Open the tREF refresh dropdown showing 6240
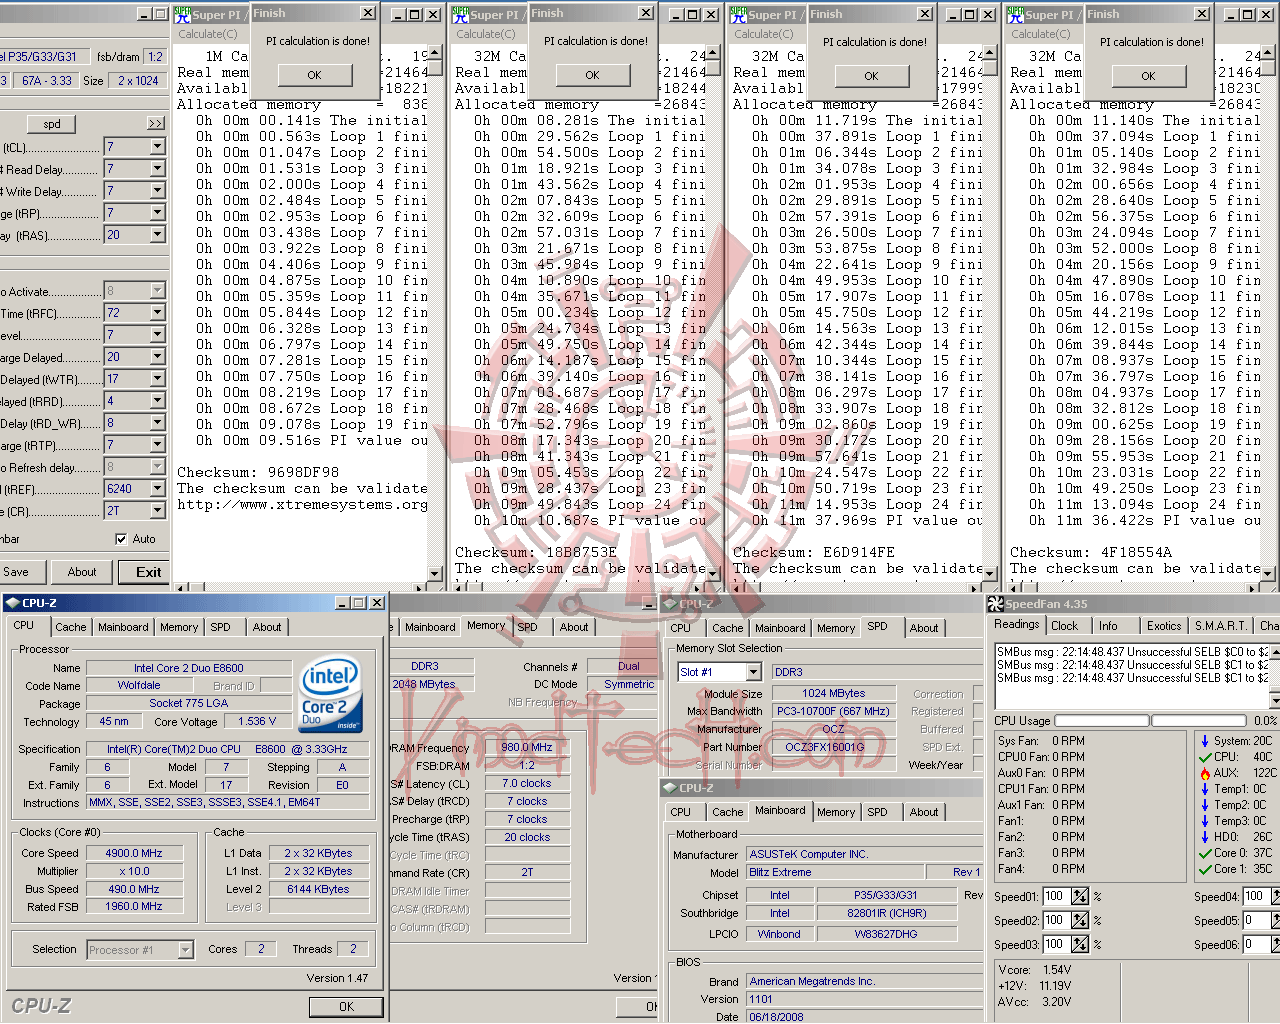The width and height of the screenshot is (1280, 1024). tap(157, 489)
